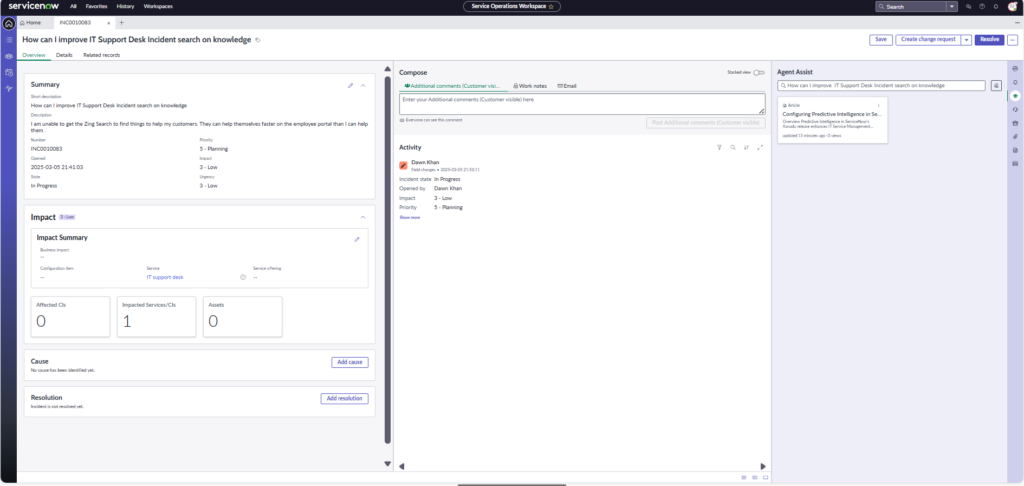Click the Additional comments text field
The height and width of the screenshot is (486, 1024).
coord(581,104)
